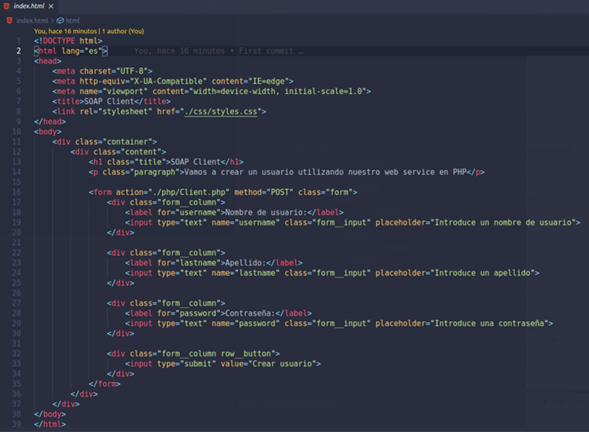
Task: Click the 'You, hace 16 minutos' code lens
Action: [x=65, y=31]
